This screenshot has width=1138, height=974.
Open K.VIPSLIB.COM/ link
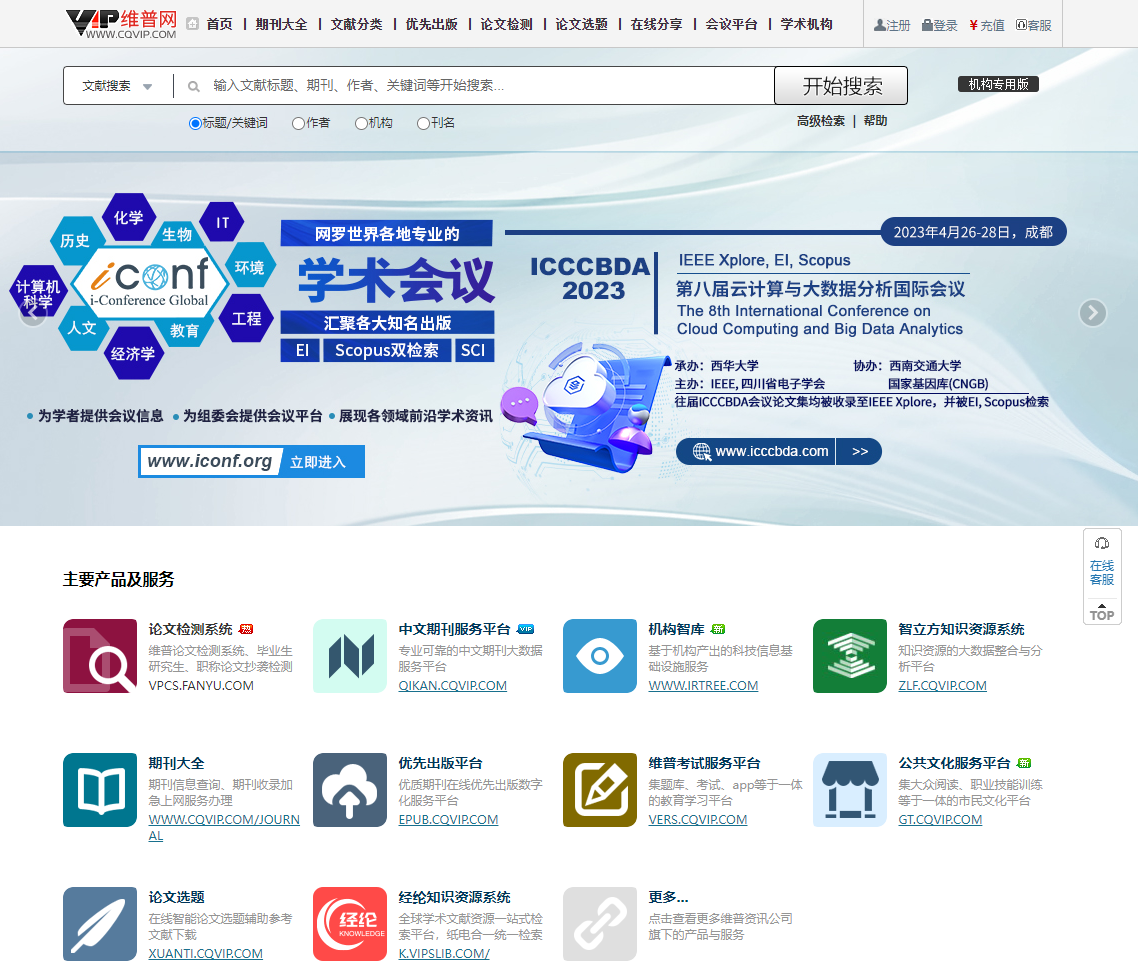[x=443, y=954]
